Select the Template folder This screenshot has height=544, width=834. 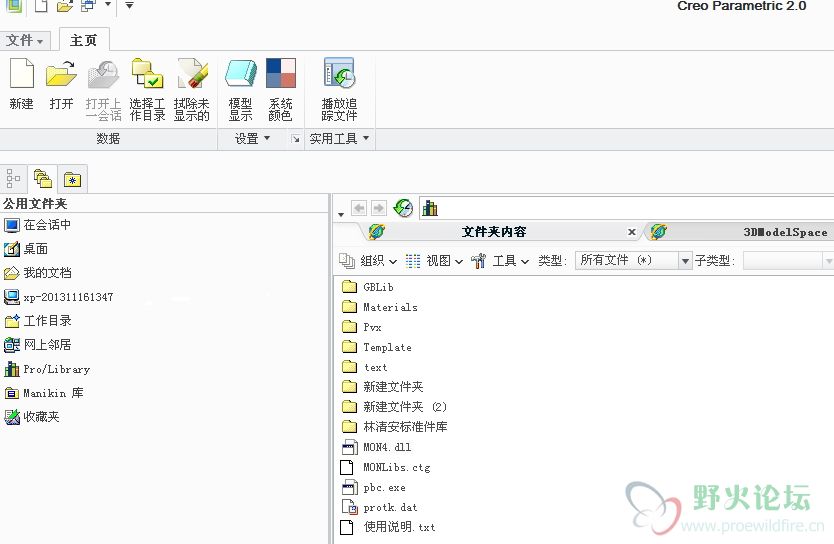pos(377,347)
